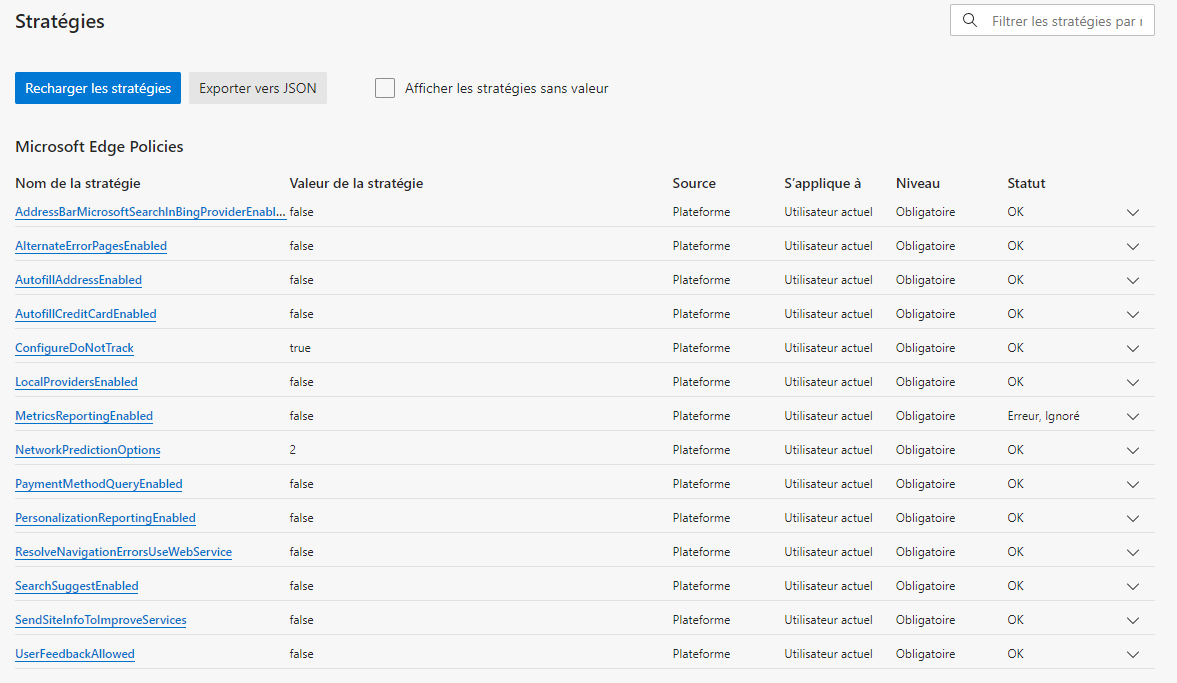
Task: Enable 'Afficher les stratégies sans valeur' checkbox
Action: pyautogui.click(x=385, y=88)
